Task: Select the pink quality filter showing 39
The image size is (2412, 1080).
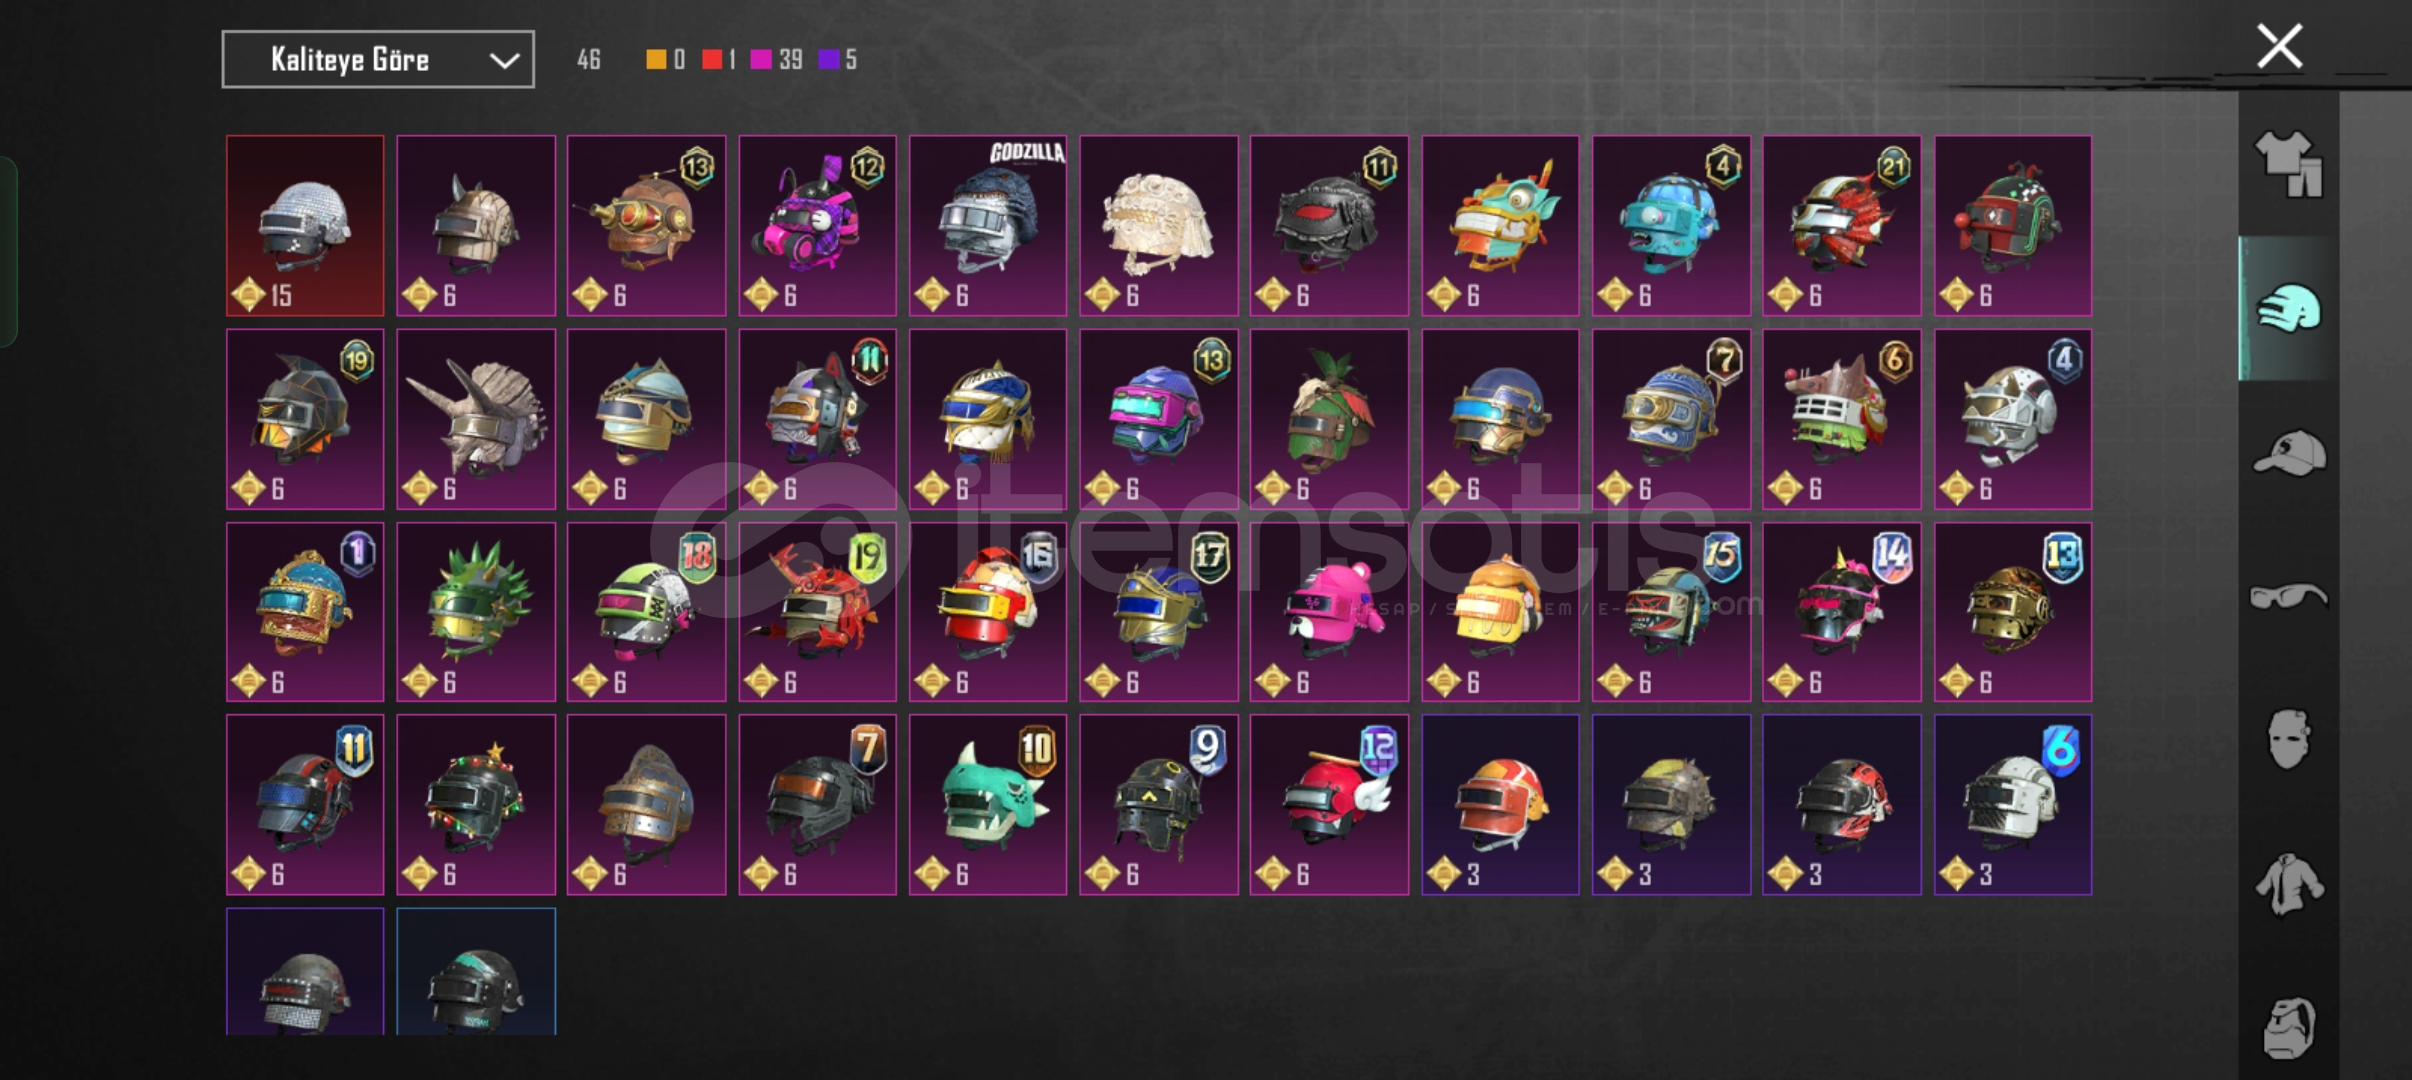Action: 777,60
